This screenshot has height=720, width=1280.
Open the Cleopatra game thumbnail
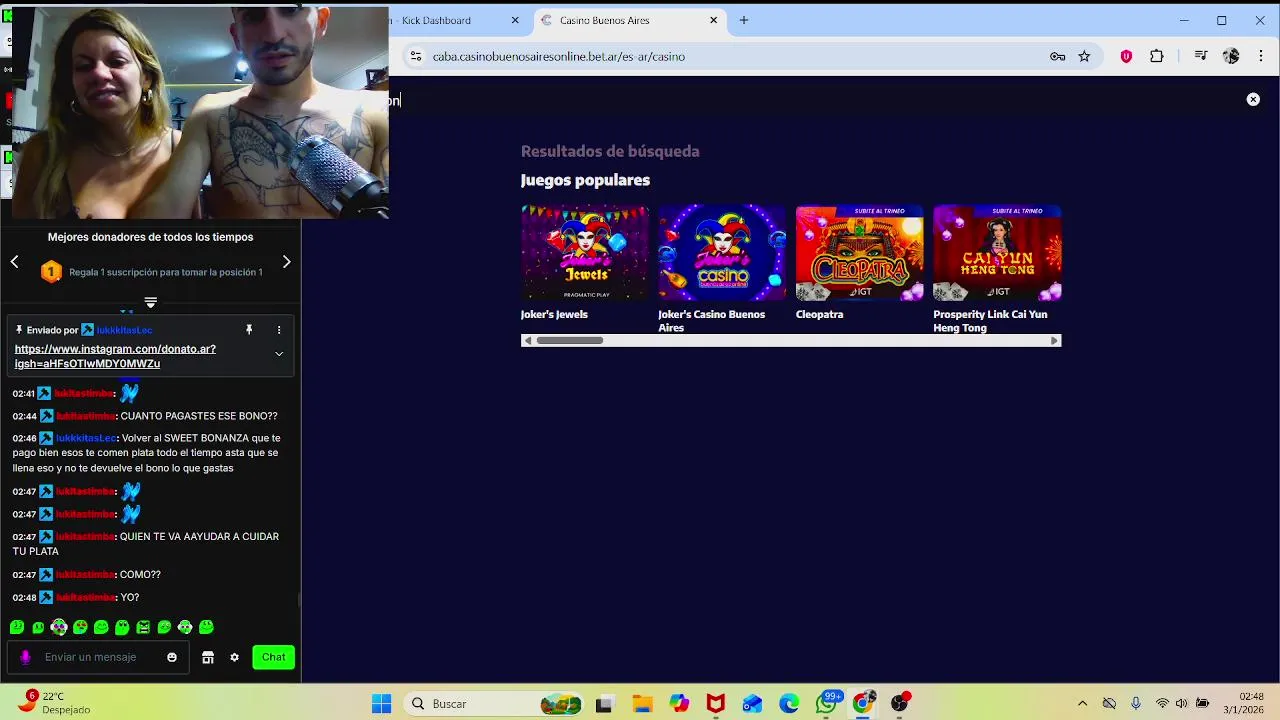point(860,253)
